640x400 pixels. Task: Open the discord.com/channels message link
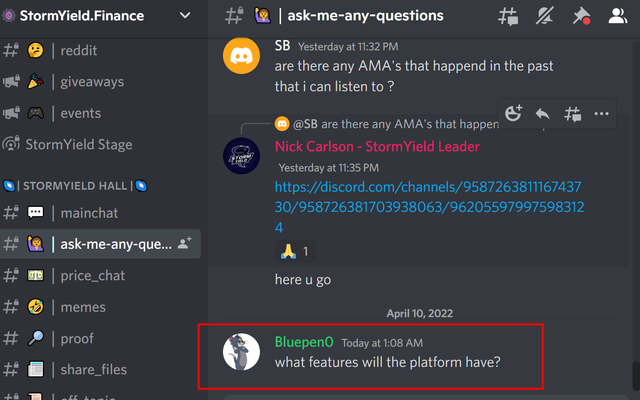pyautogui.click(x=429, y=207)
